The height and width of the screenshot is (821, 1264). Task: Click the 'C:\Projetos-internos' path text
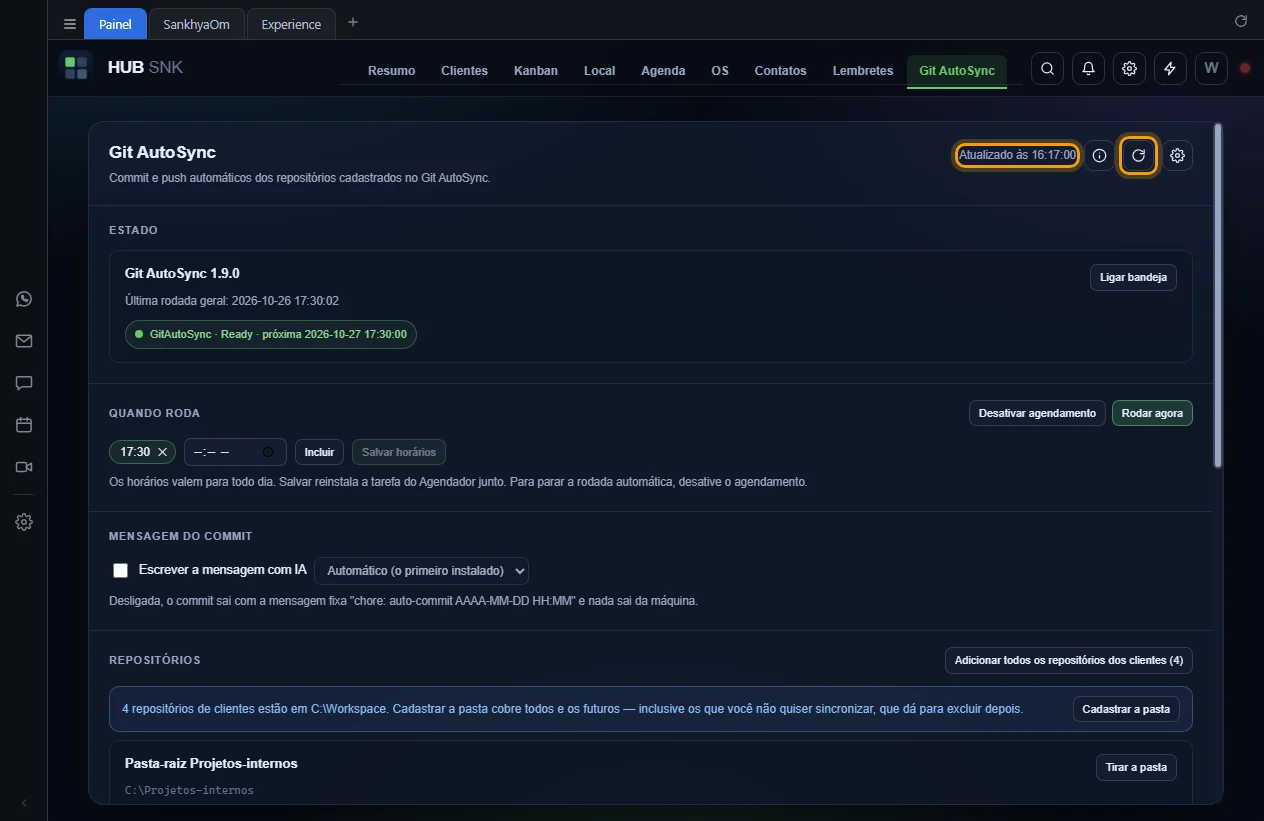[x=189, y=790]
